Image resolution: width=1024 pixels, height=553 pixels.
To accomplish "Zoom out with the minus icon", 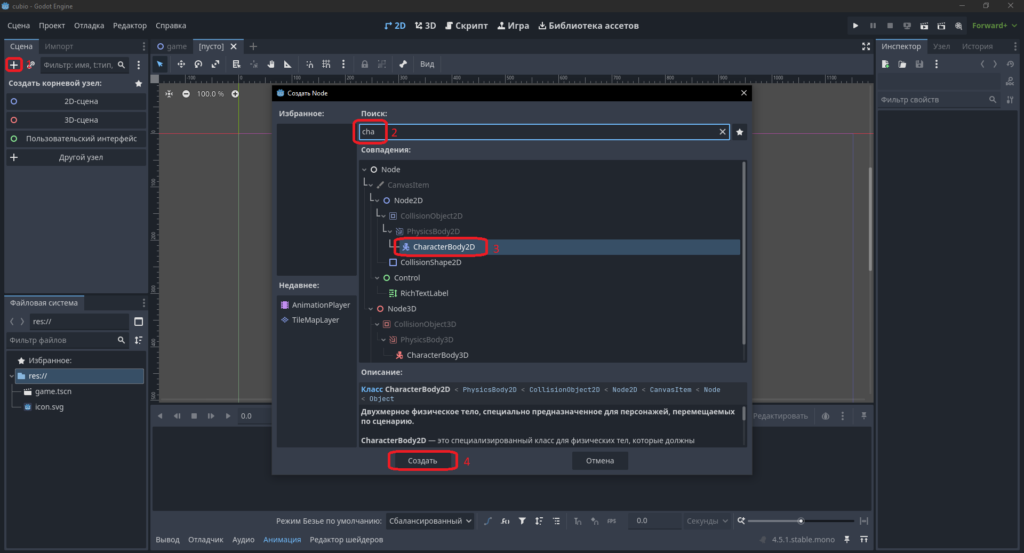I will 186,94.
